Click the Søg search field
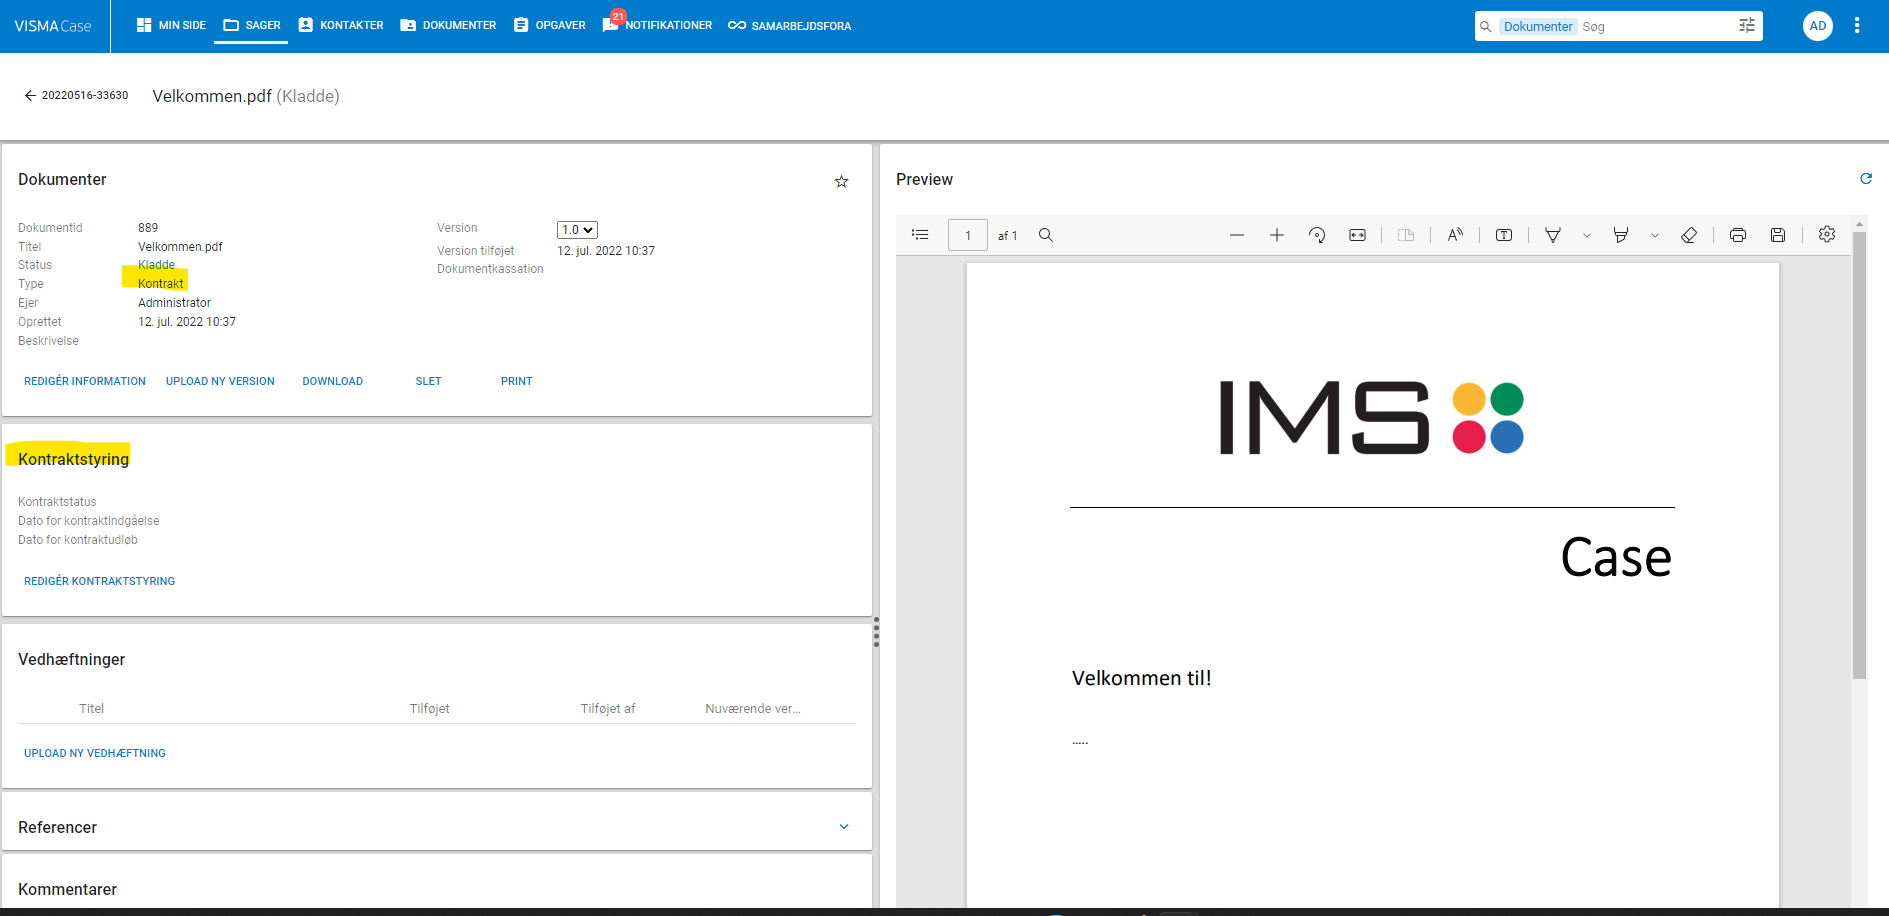Viewport: 1889px width, 916px height. (1656, 27)
